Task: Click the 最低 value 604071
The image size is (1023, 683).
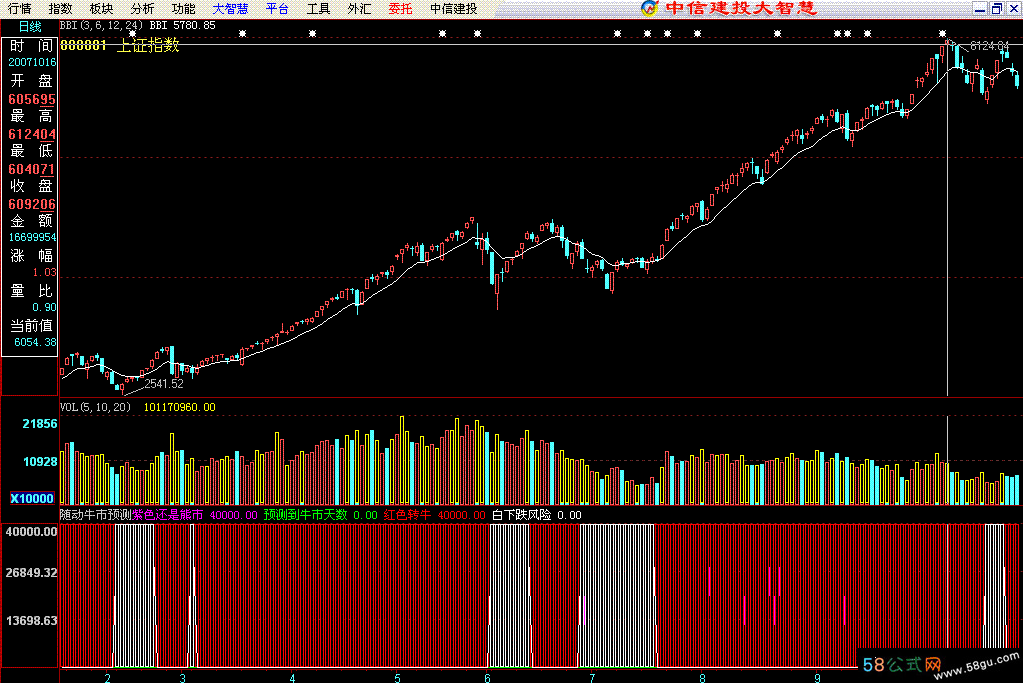Action: pyautogui.click(x=32, y=169)
